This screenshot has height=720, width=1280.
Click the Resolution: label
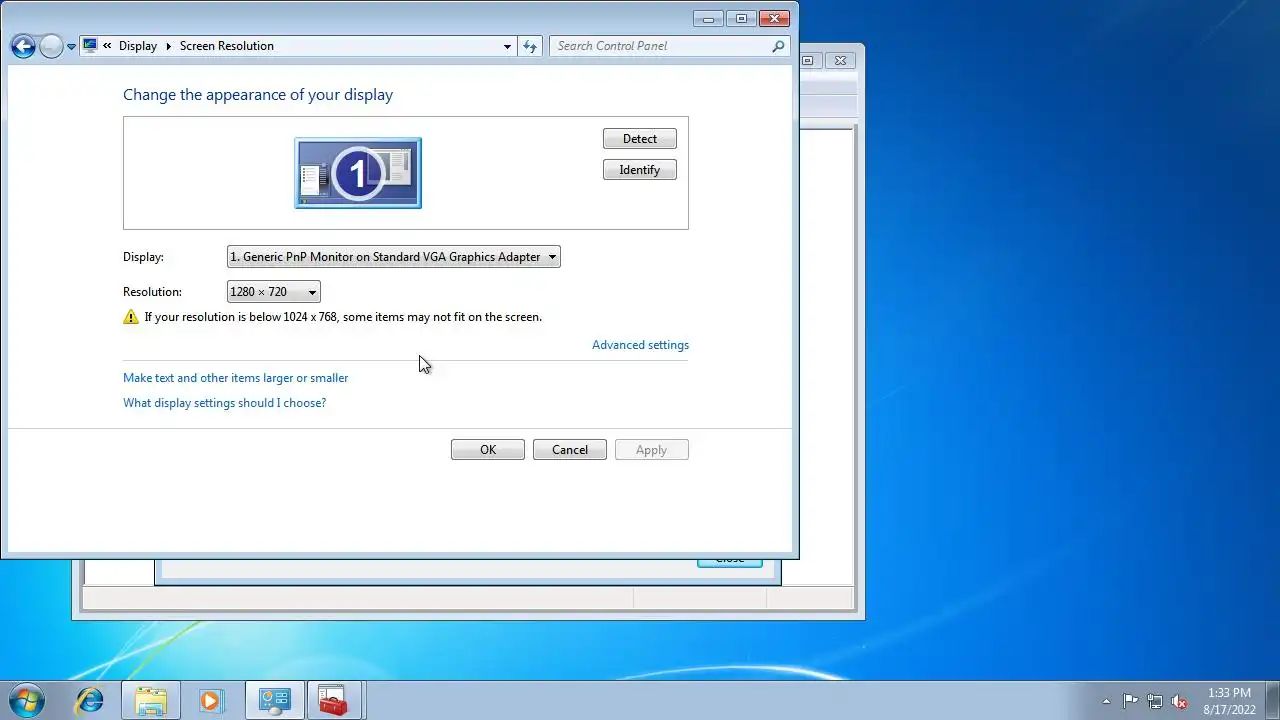click(152, 292)
